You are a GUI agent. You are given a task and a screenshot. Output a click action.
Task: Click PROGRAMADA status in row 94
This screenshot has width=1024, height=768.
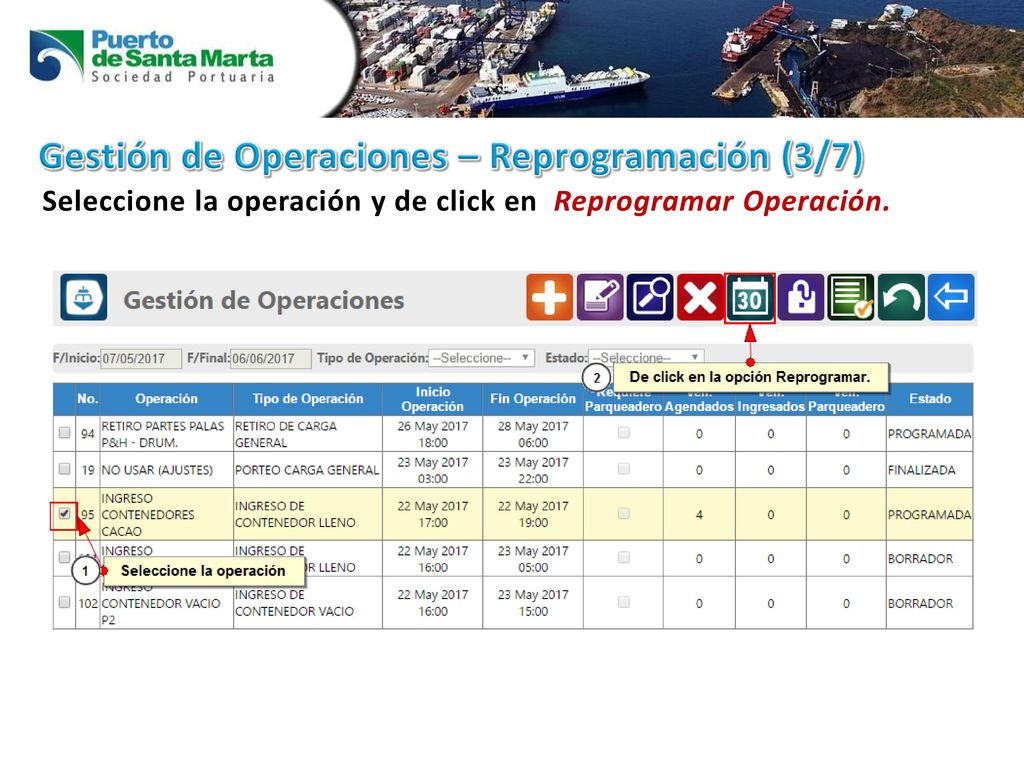(929, 434)
